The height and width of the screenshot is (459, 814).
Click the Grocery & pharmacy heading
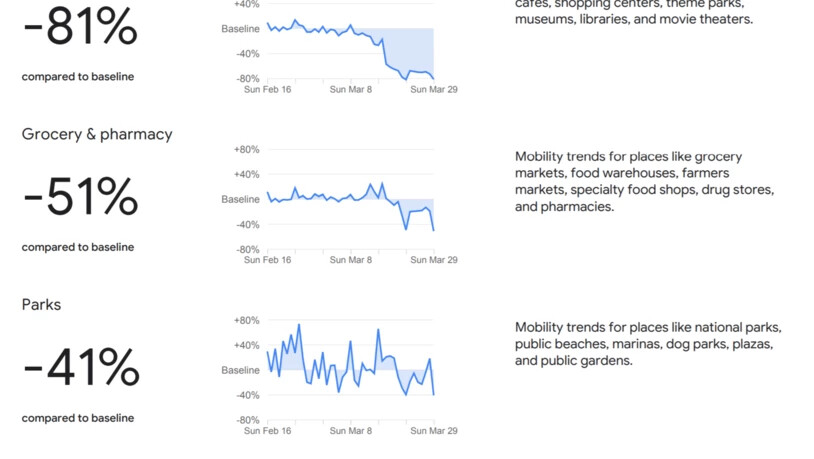[97, 134]
